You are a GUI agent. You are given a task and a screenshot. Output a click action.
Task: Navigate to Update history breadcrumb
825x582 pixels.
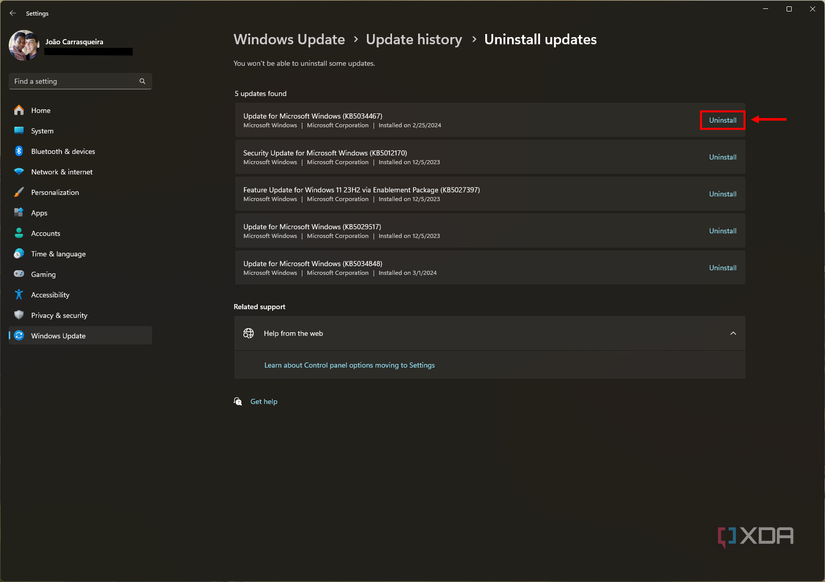(414, 39)
